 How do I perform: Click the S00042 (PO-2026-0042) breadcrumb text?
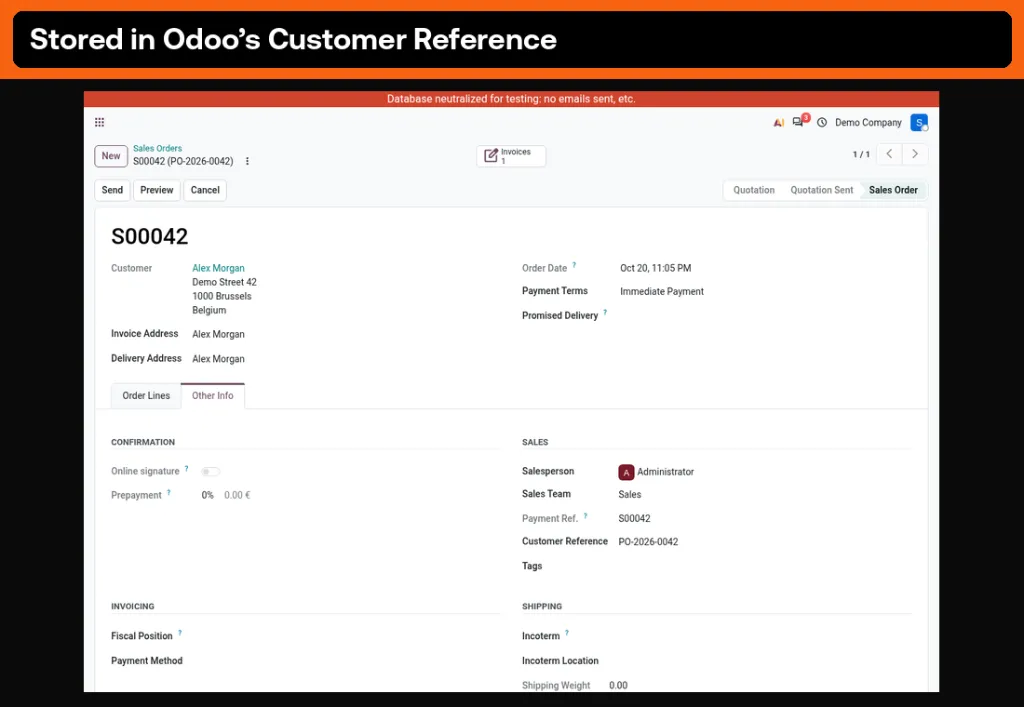[183, 161]
